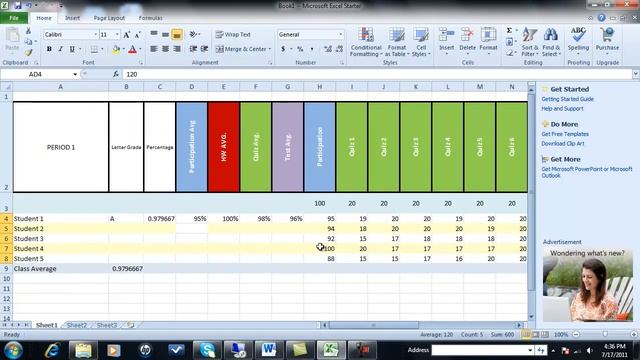This screenshot has height=360, width=640.
Task: Click the Delete cells button
Action: [x=467, y=42]
